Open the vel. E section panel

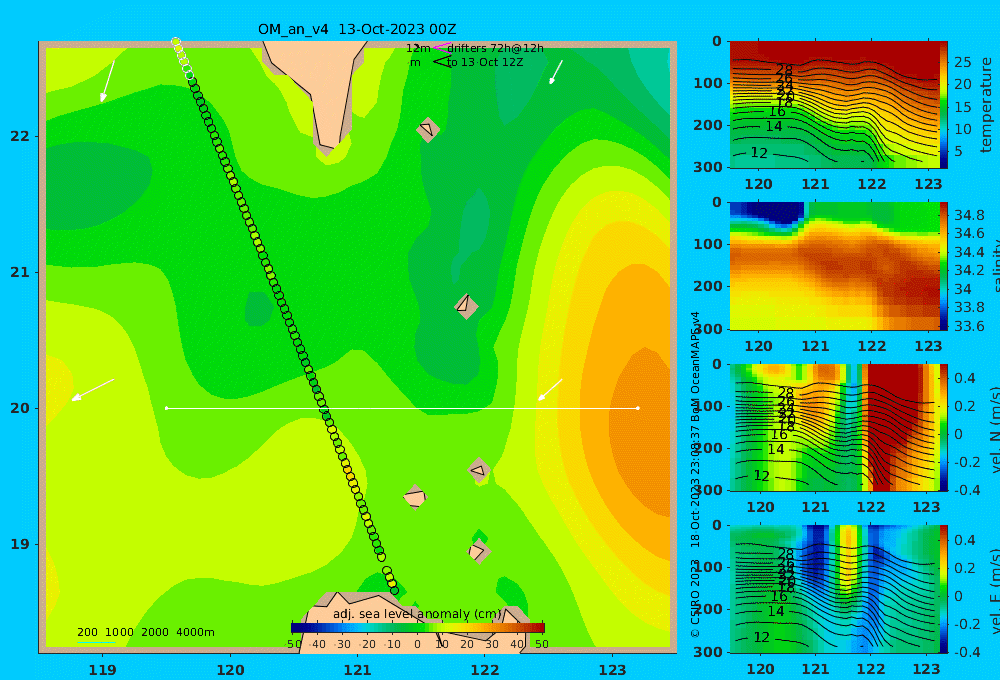[x=834, y=589]
